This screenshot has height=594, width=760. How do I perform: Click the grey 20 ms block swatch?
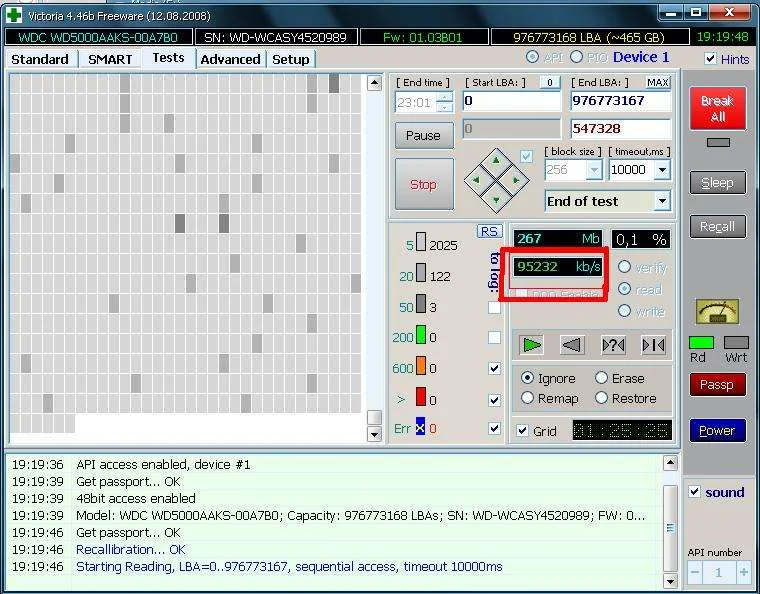click(x=421, y=273)
